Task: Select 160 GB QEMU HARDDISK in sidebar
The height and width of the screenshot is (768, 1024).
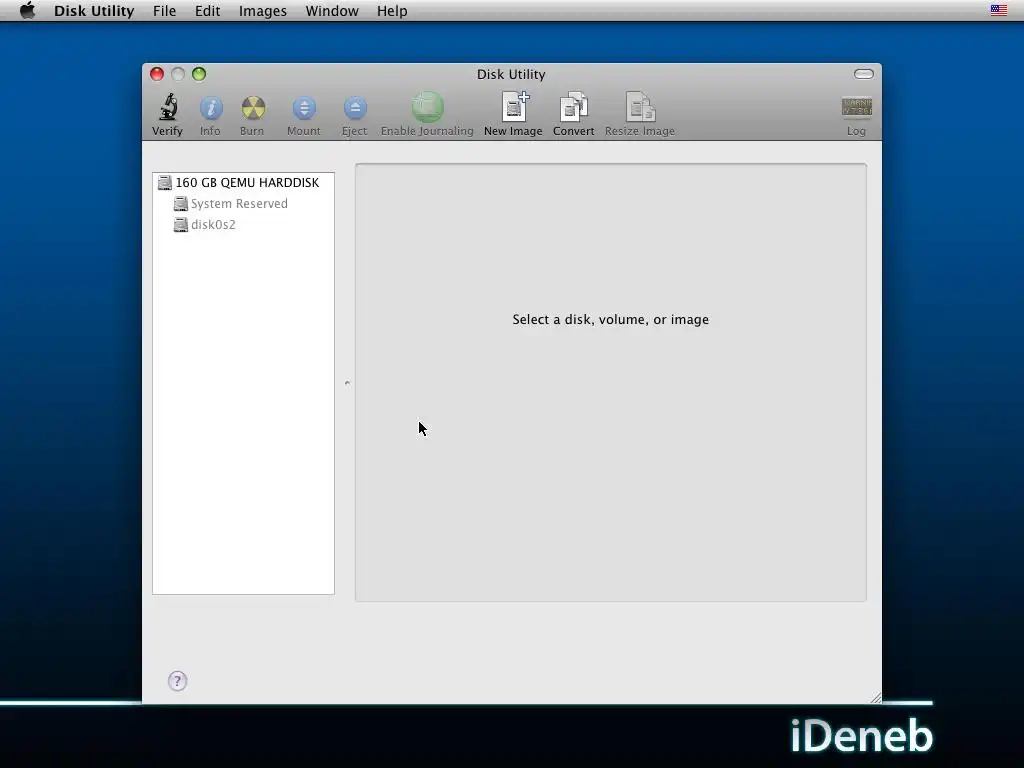Action: pos(243,183)
